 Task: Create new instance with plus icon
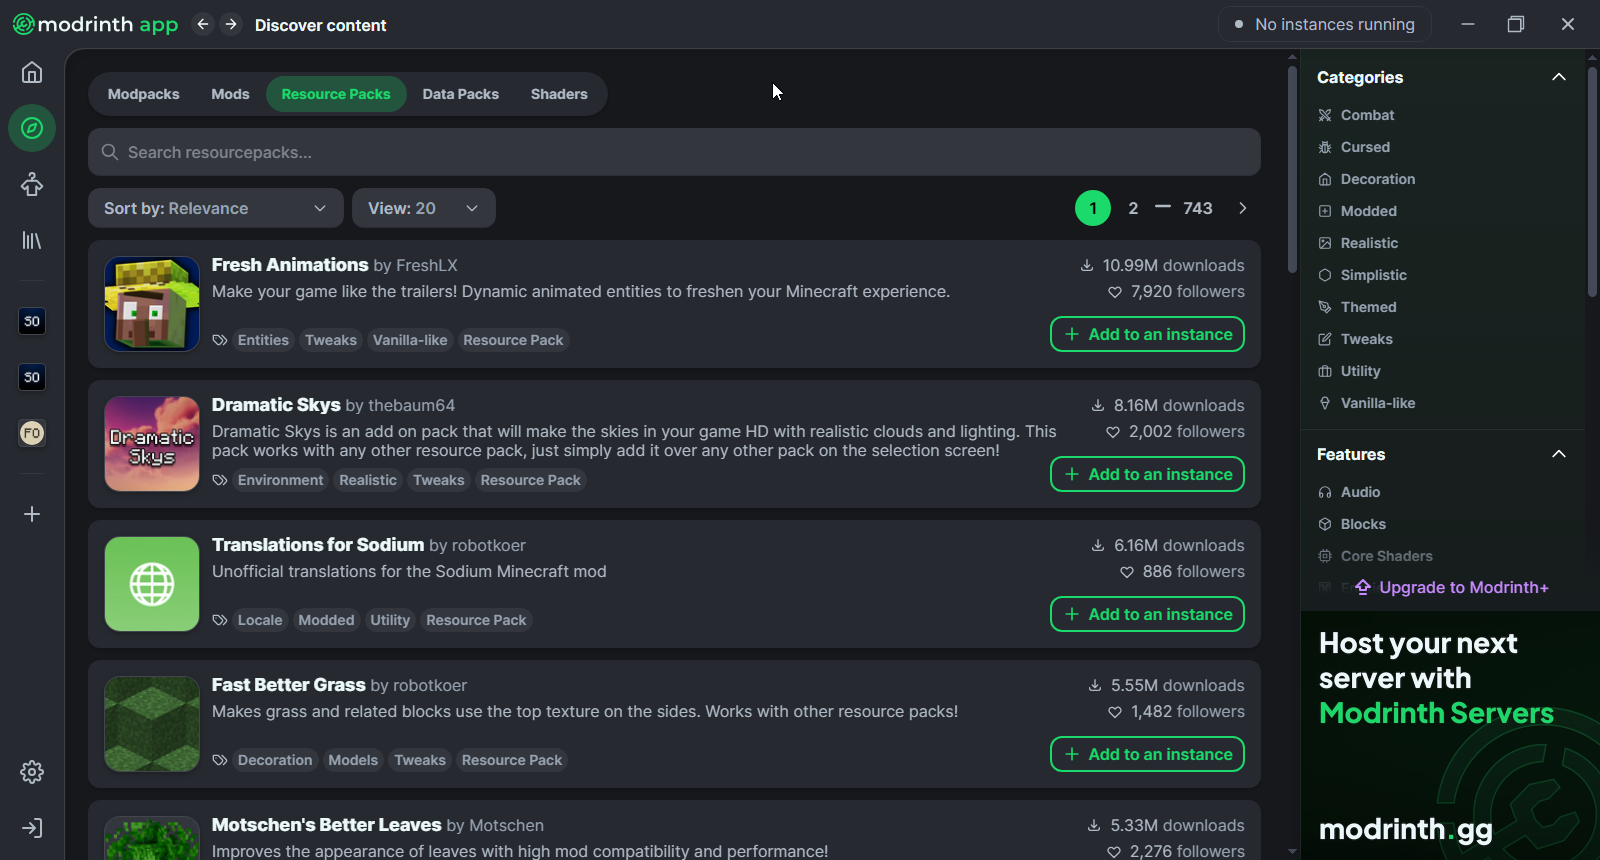click(x=32, y=514)
